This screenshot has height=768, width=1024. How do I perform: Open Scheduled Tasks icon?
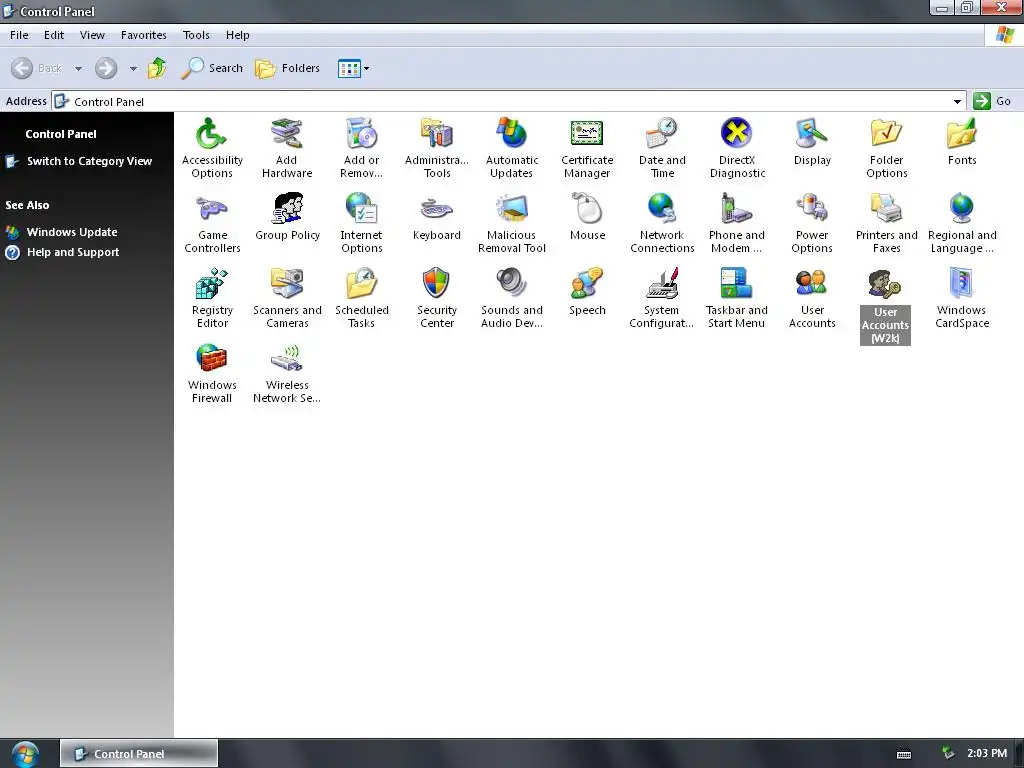click(x=361, y=298)
